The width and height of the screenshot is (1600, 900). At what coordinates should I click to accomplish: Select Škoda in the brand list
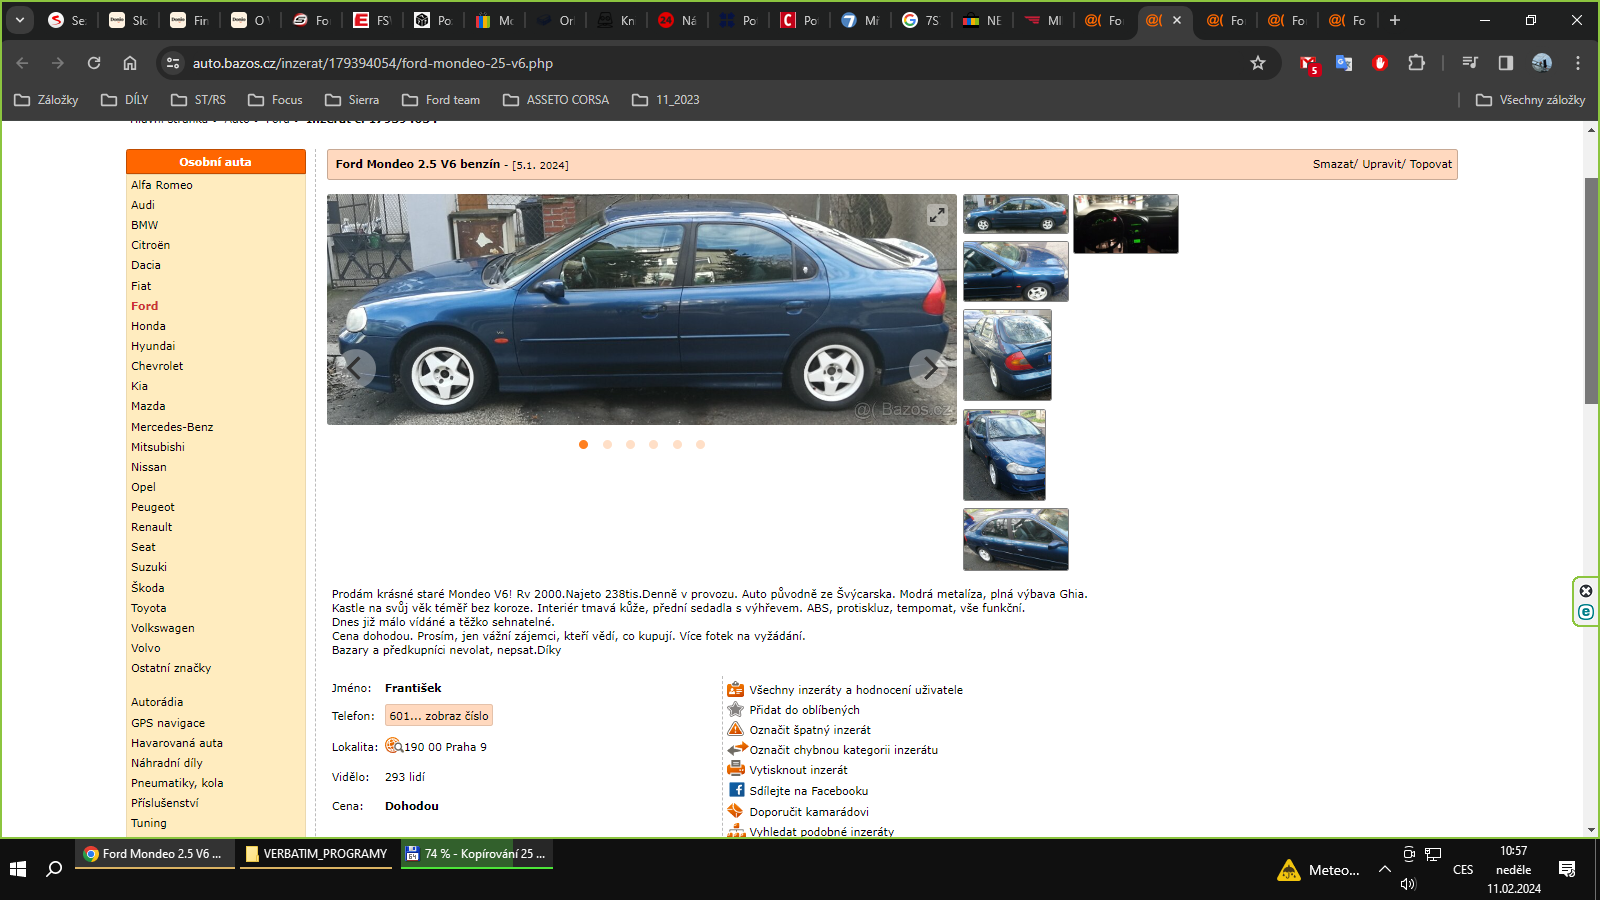point(148,588)
